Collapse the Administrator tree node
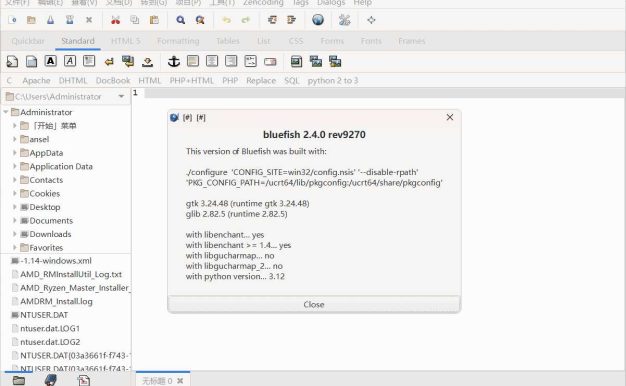626x386 pixels. click(6, 112)
